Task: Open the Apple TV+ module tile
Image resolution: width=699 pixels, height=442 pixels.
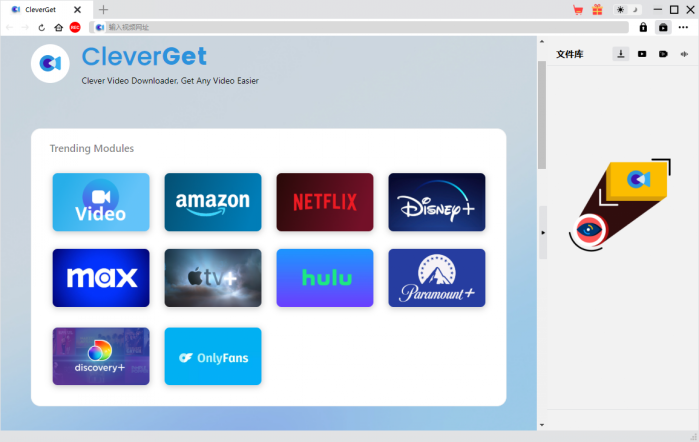Action: click(213, 278)
